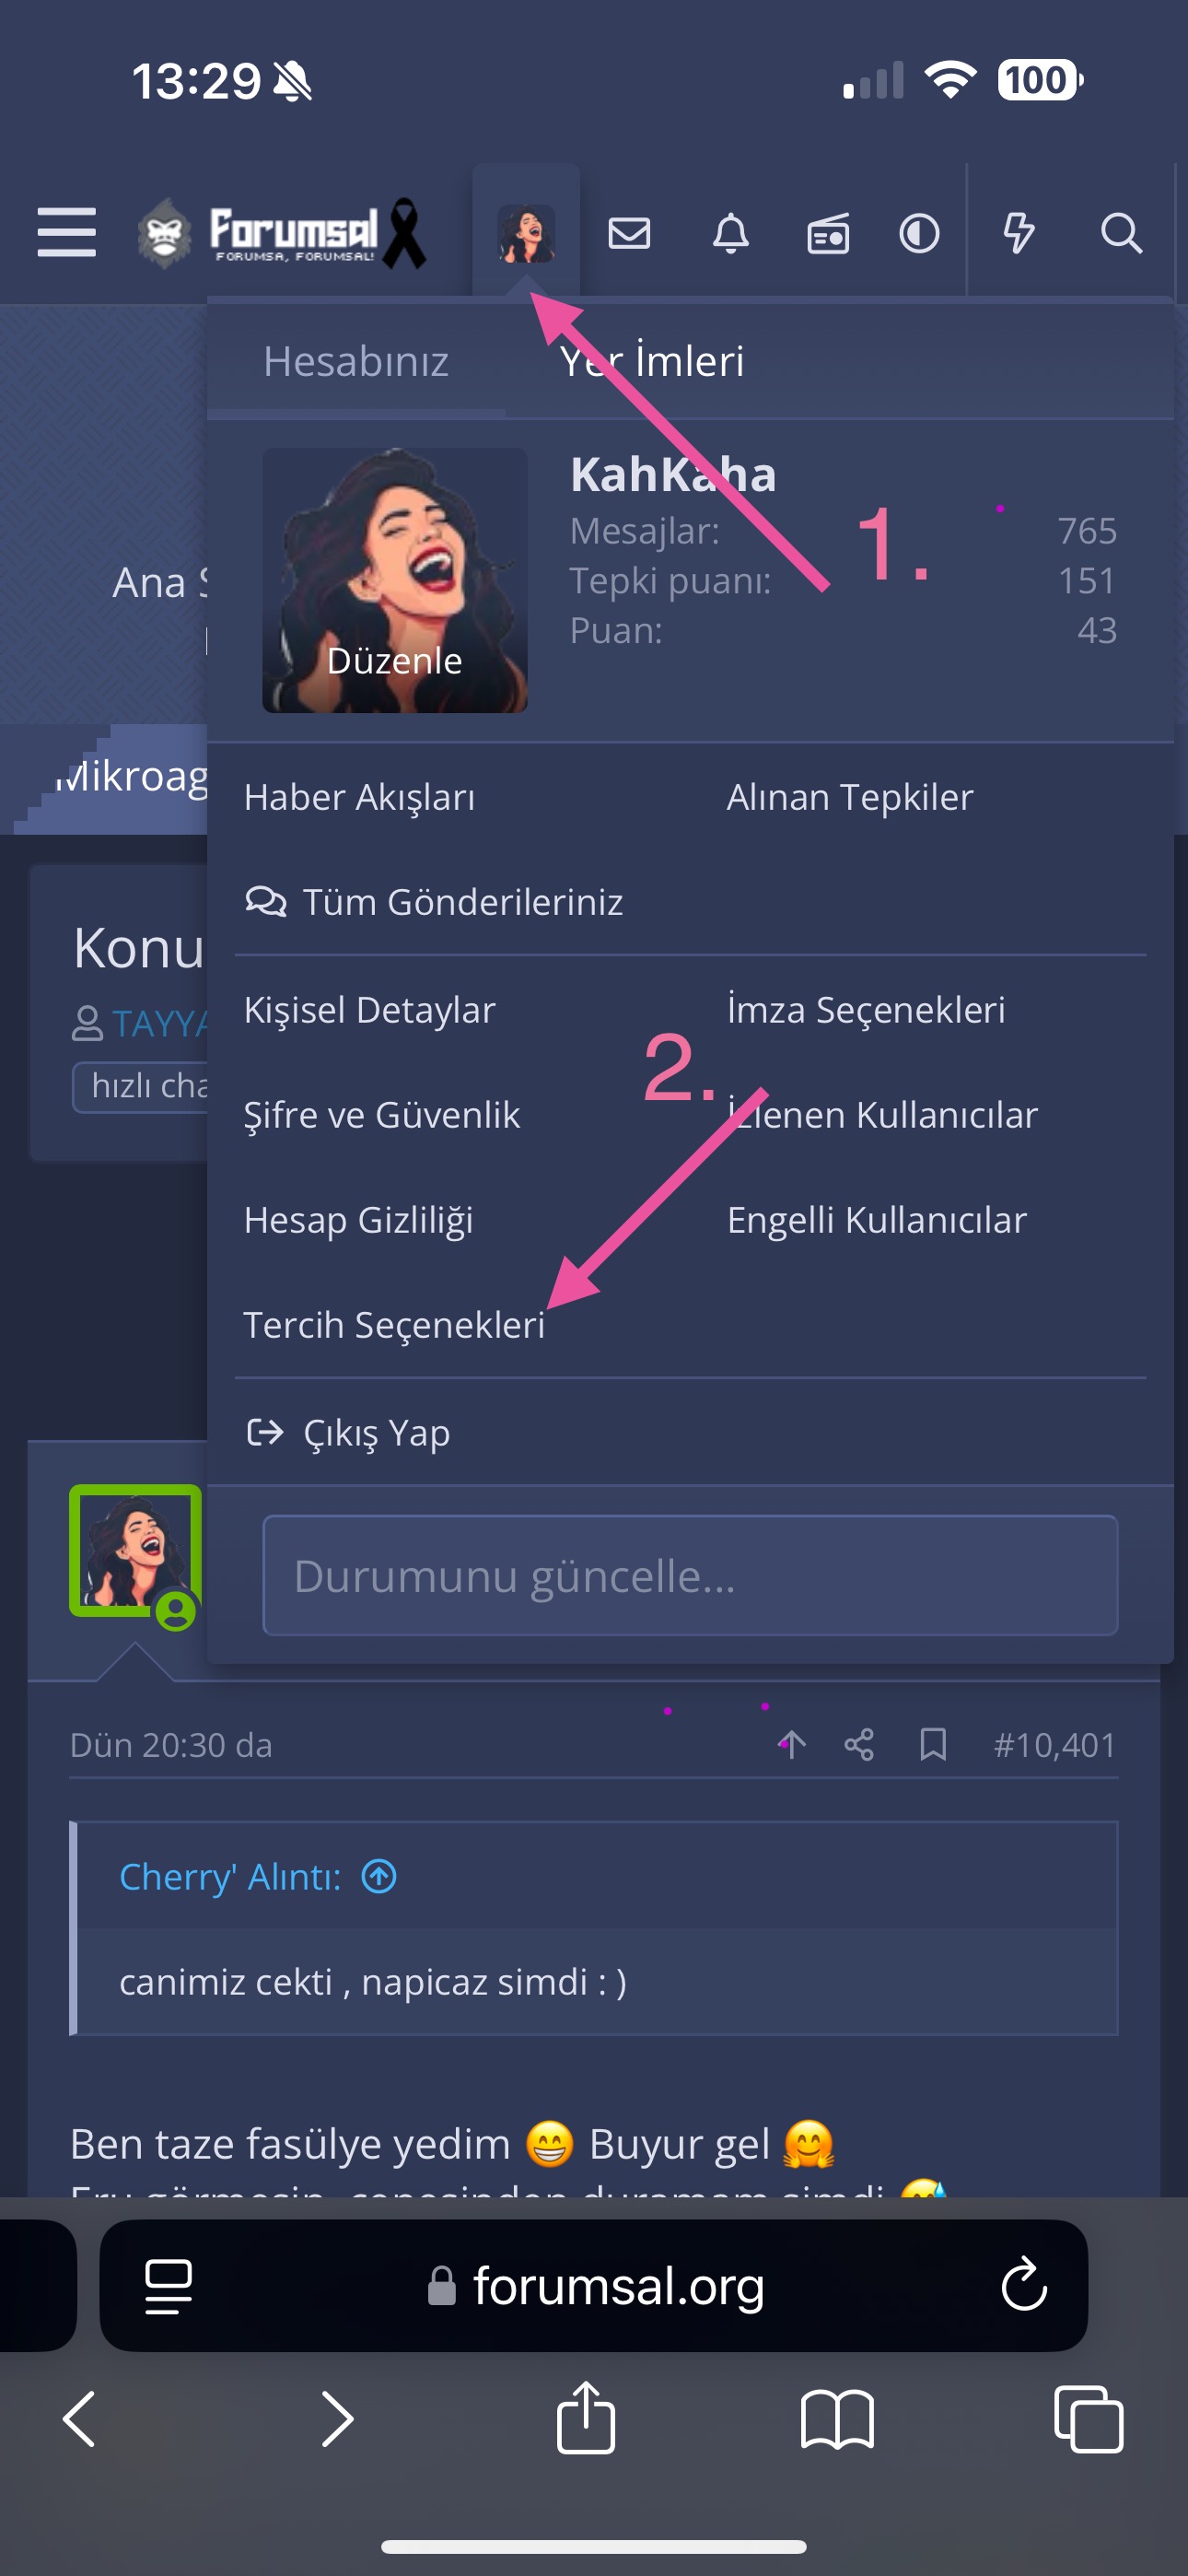Viewport: 1188px width, 2576px height.
Task: Bookmark the post #10,401
Action: (933, 1745)
